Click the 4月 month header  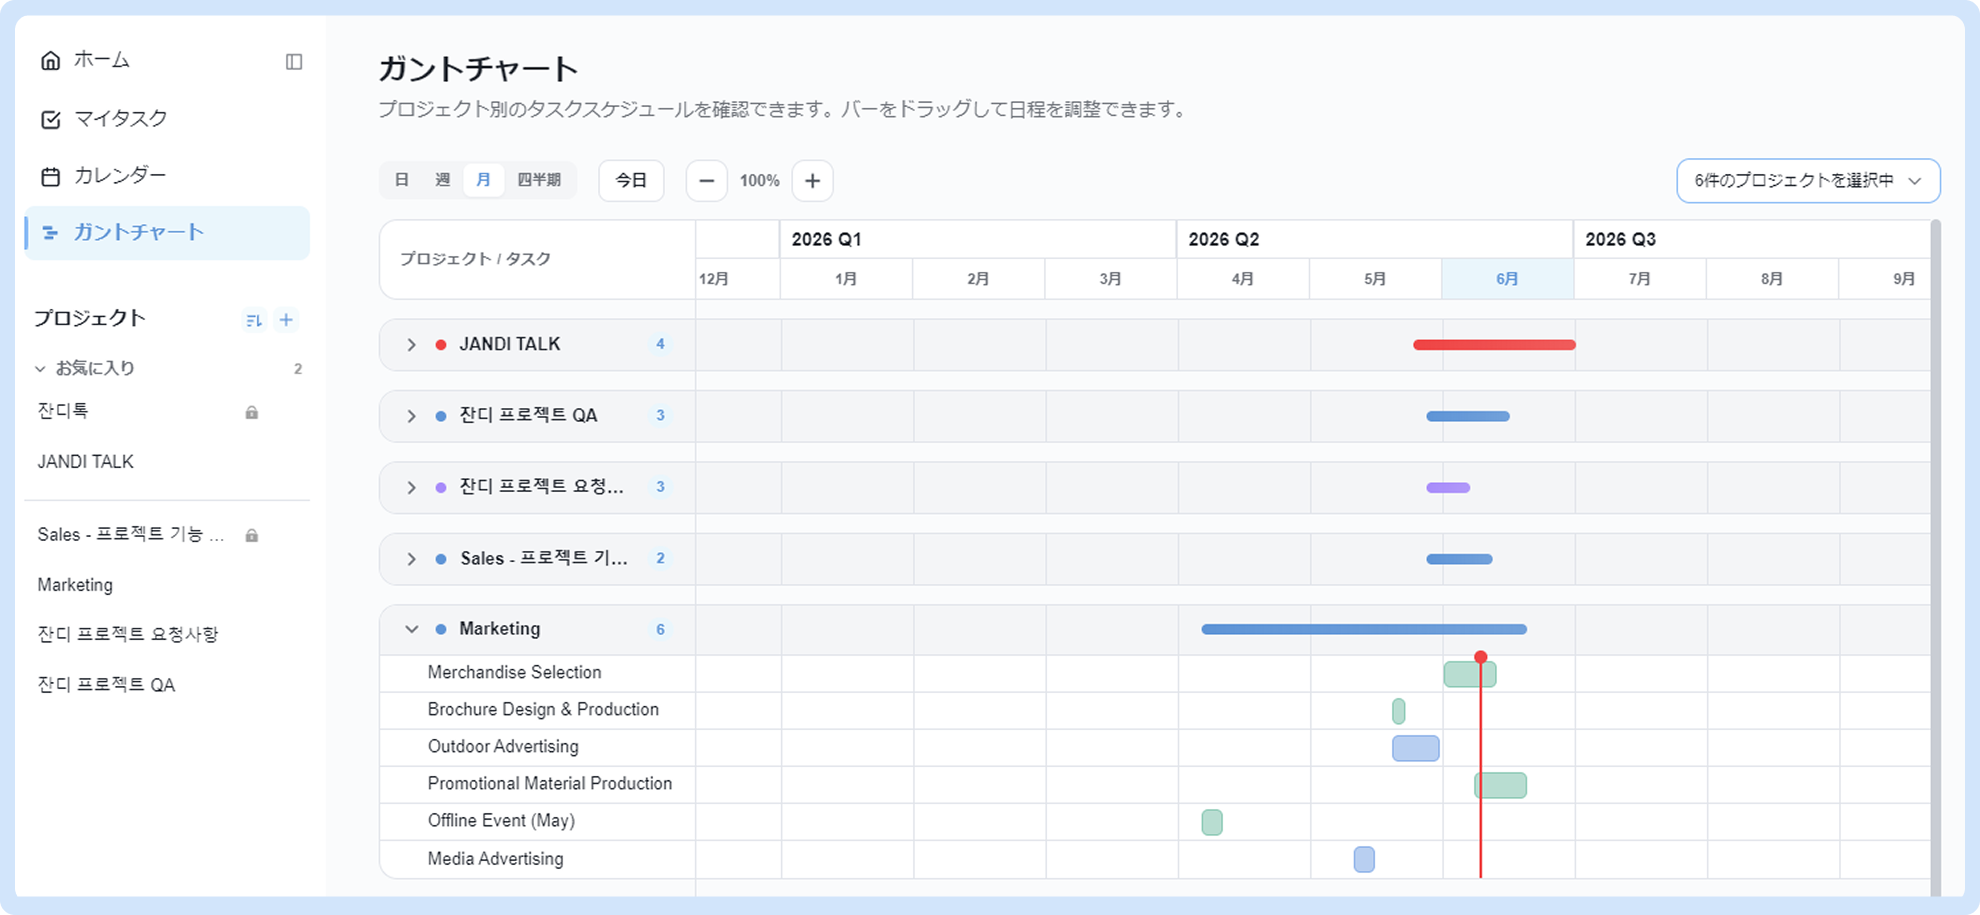click(1243, 279)
